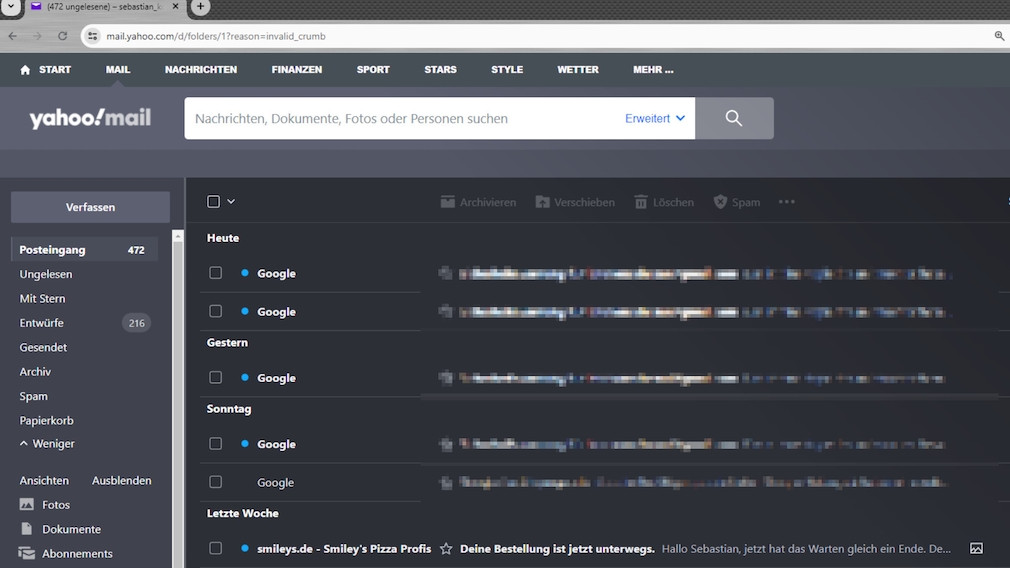
Task: Click the Archivieren box icon
Action: pyautogui.click(x=447, y=202)
